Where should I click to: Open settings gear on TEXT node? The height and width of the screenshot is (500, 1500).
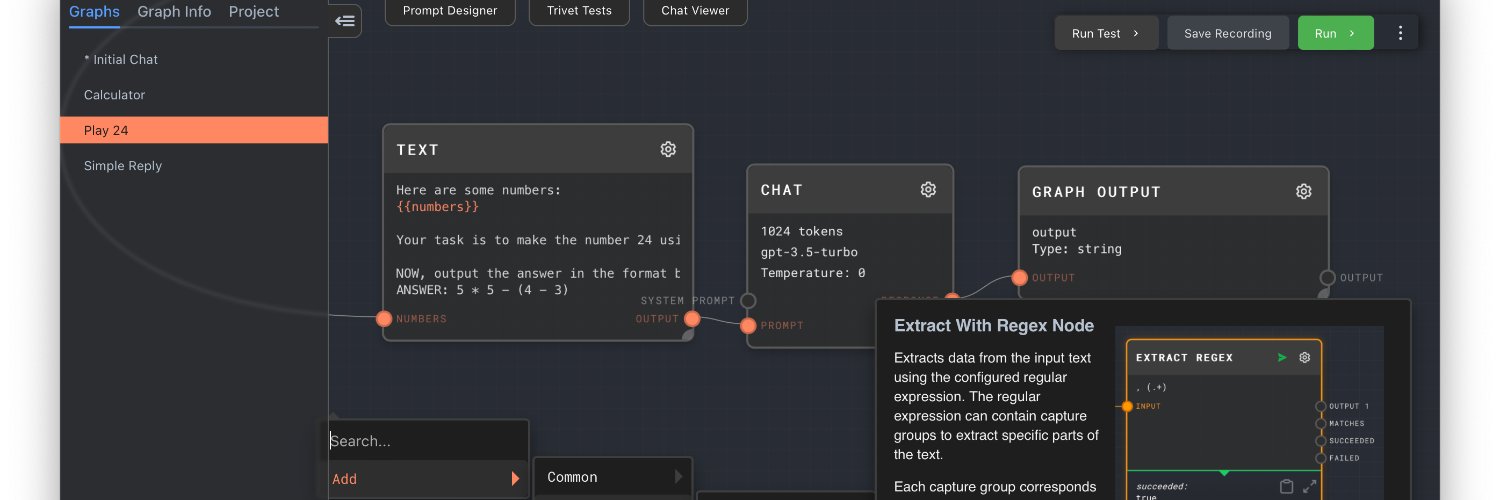pos(668,149)
